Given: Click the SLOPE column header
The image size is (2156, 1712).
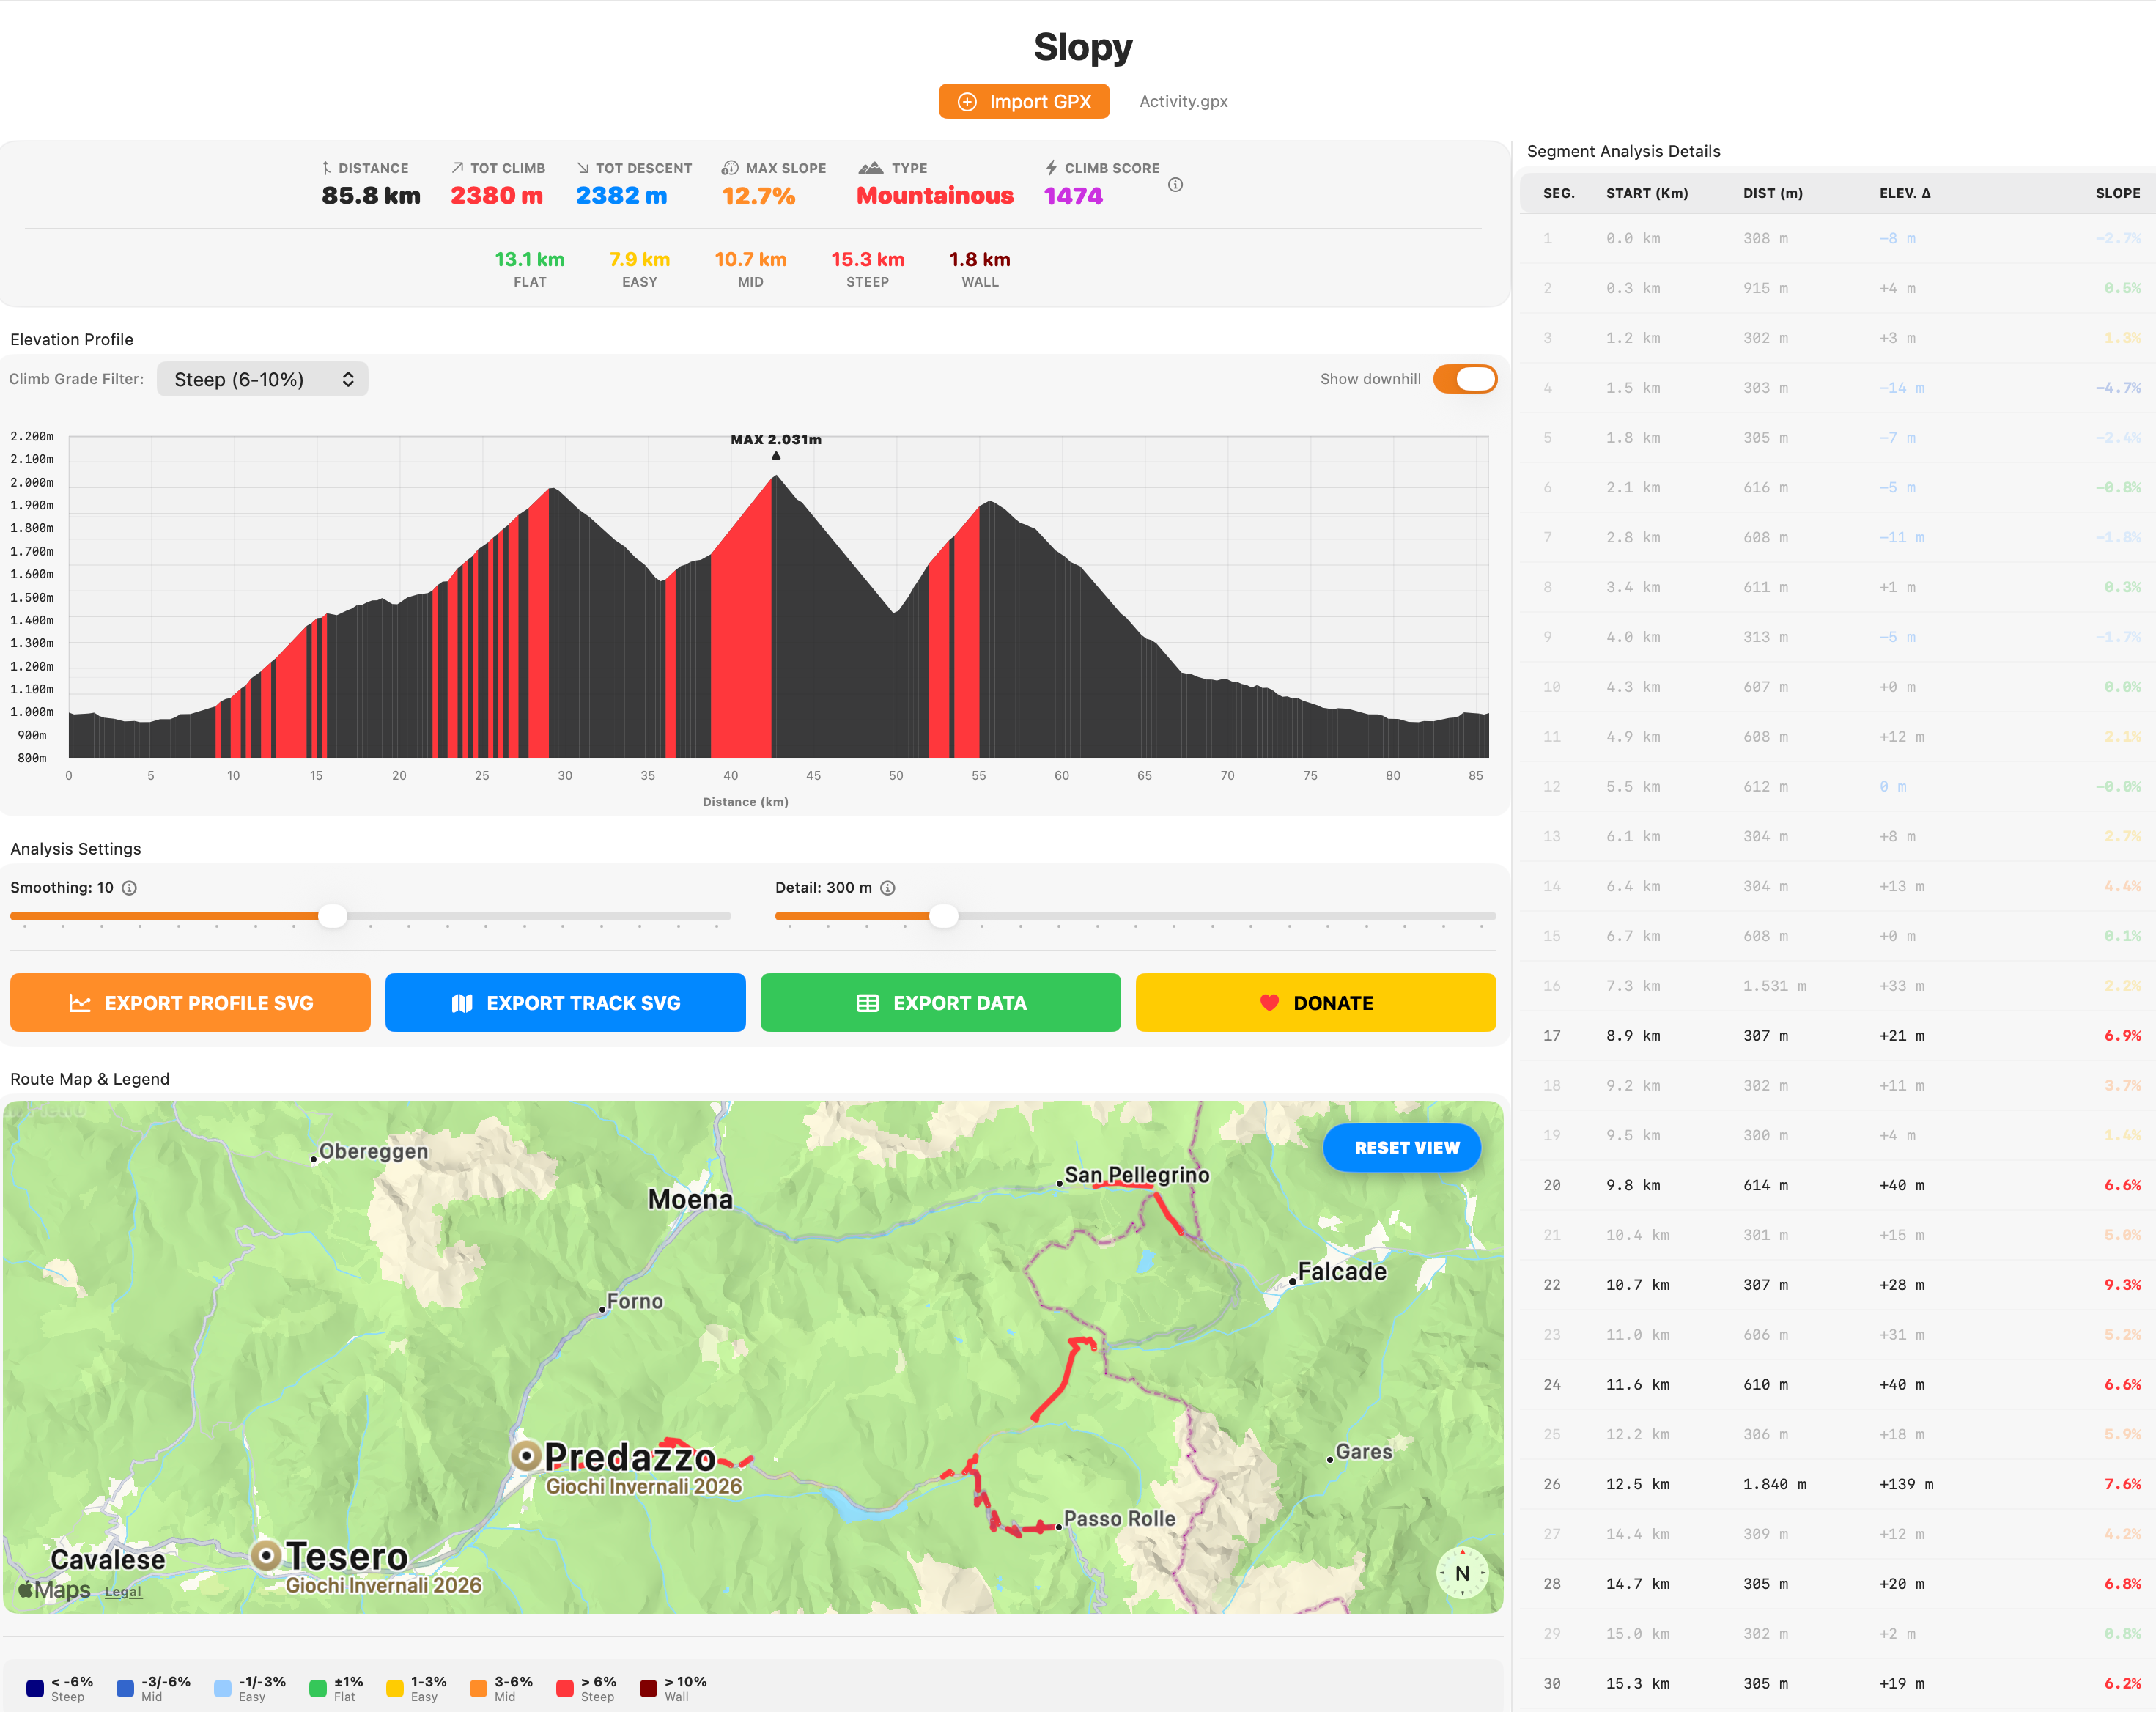Looking at the screenshot, I should 2117,193.
